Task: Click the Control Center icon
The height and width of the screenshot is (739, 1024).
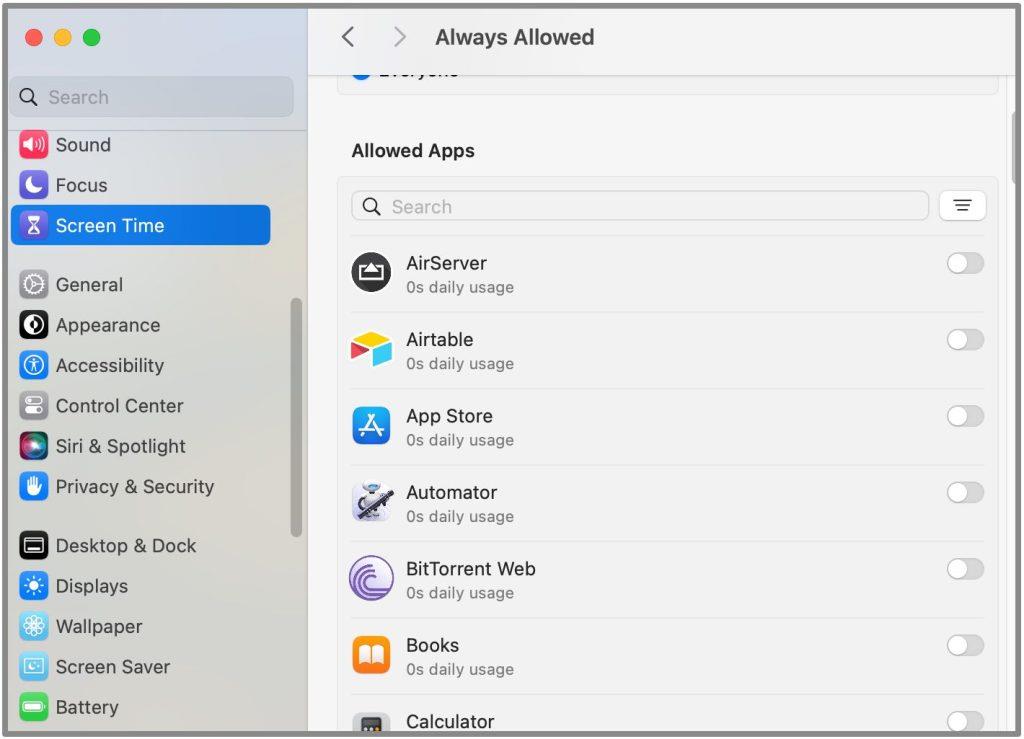Action: (33, 406)
